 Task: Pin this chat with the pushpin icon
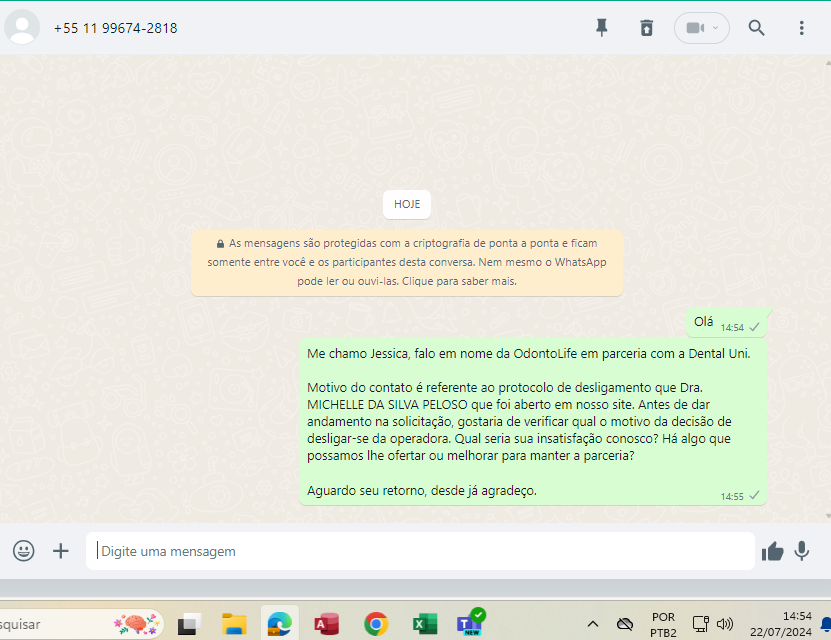pyautogui.click(x=602, y=28)
